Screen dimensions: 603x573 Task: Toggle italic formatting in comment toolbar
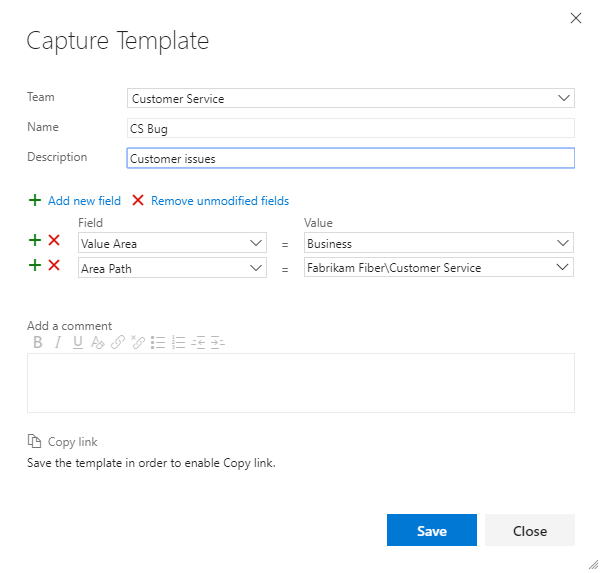[58, 342]
